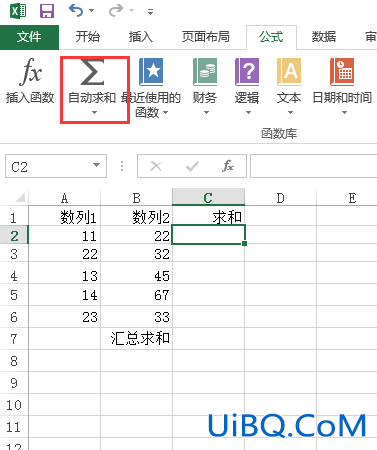
Task: Click cell A2 with value 11
Action: (x=64, y=235)
